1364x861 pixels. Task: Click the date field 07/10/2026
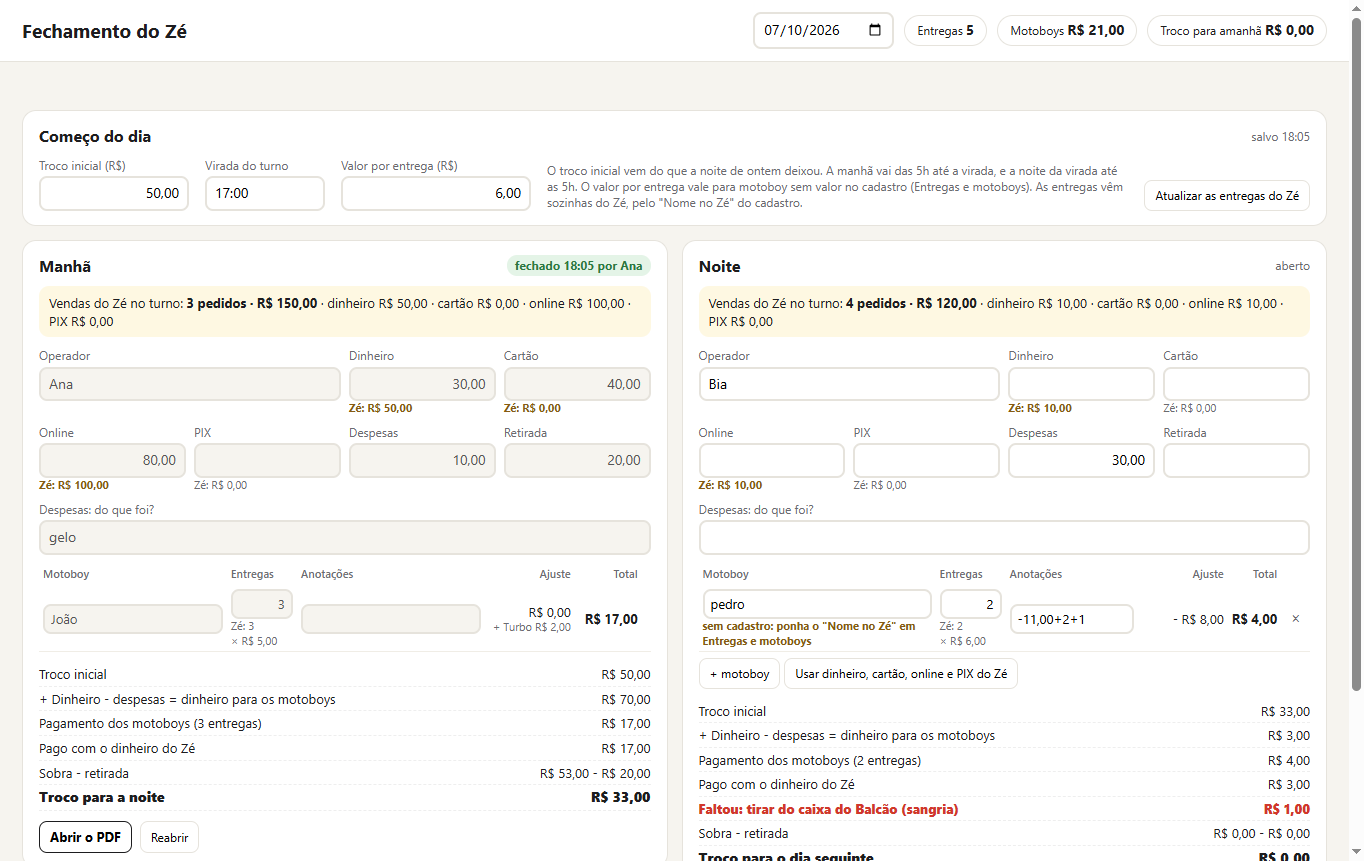pyautogui.click(x=823, y=30)
